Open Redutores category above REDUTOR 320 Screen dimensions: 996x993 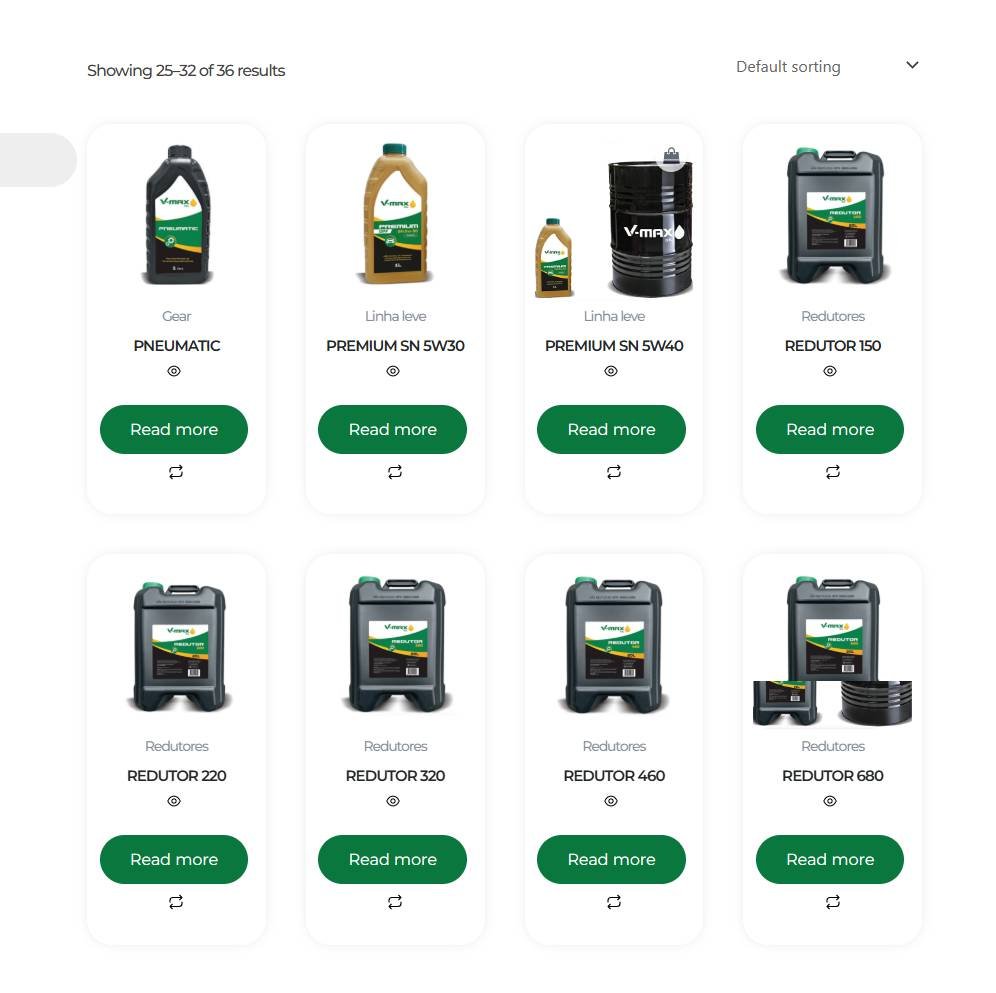click(x=395, y=746)
